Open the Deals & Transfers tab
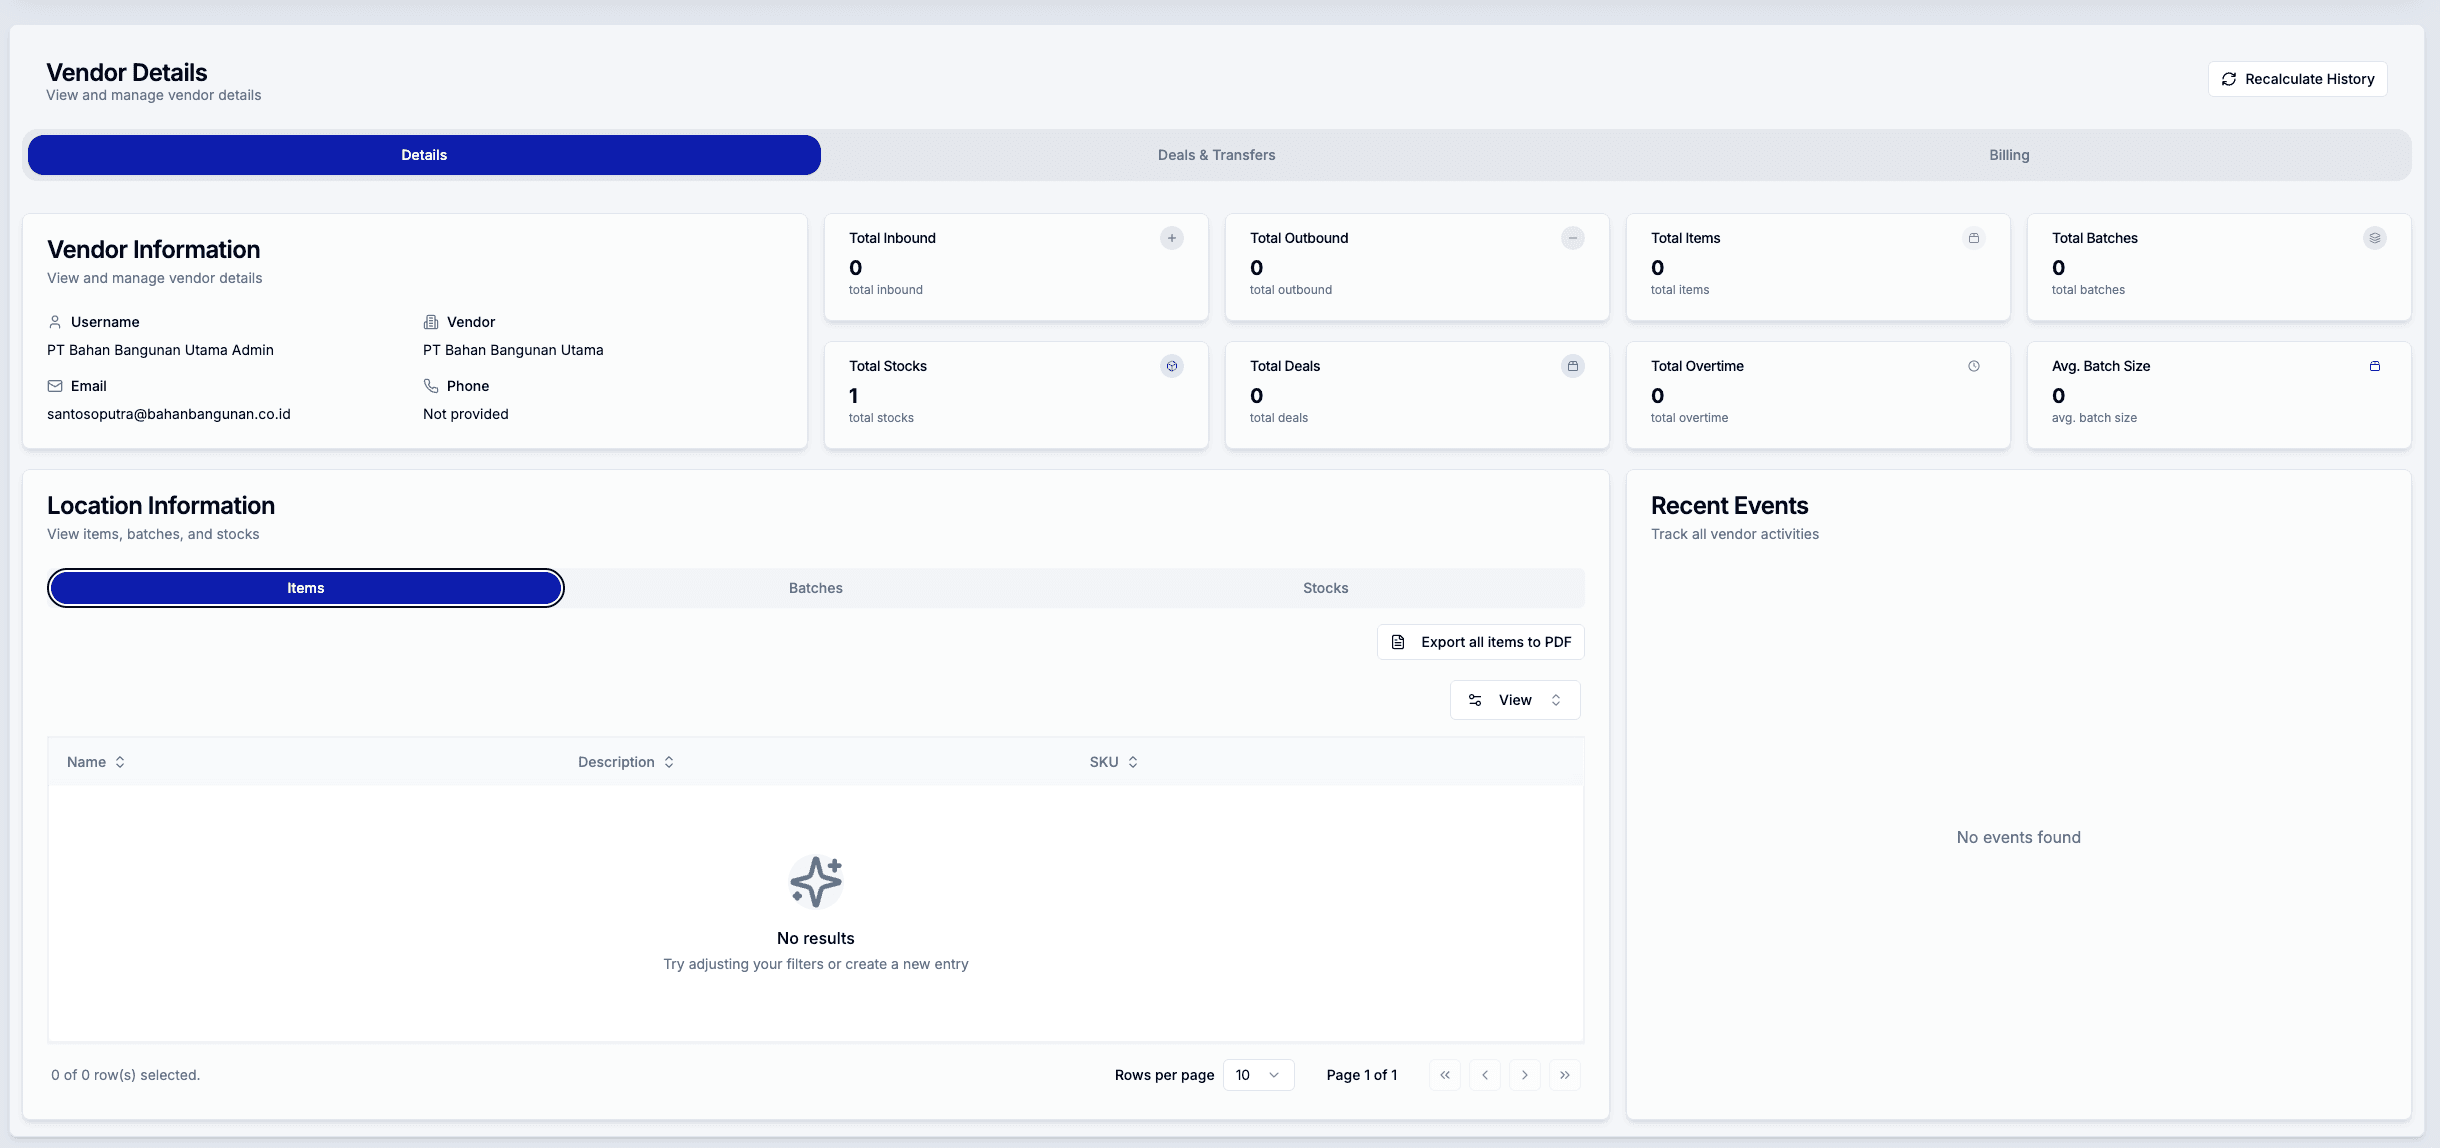The image size is (2440, 1148). [1216, 155]
